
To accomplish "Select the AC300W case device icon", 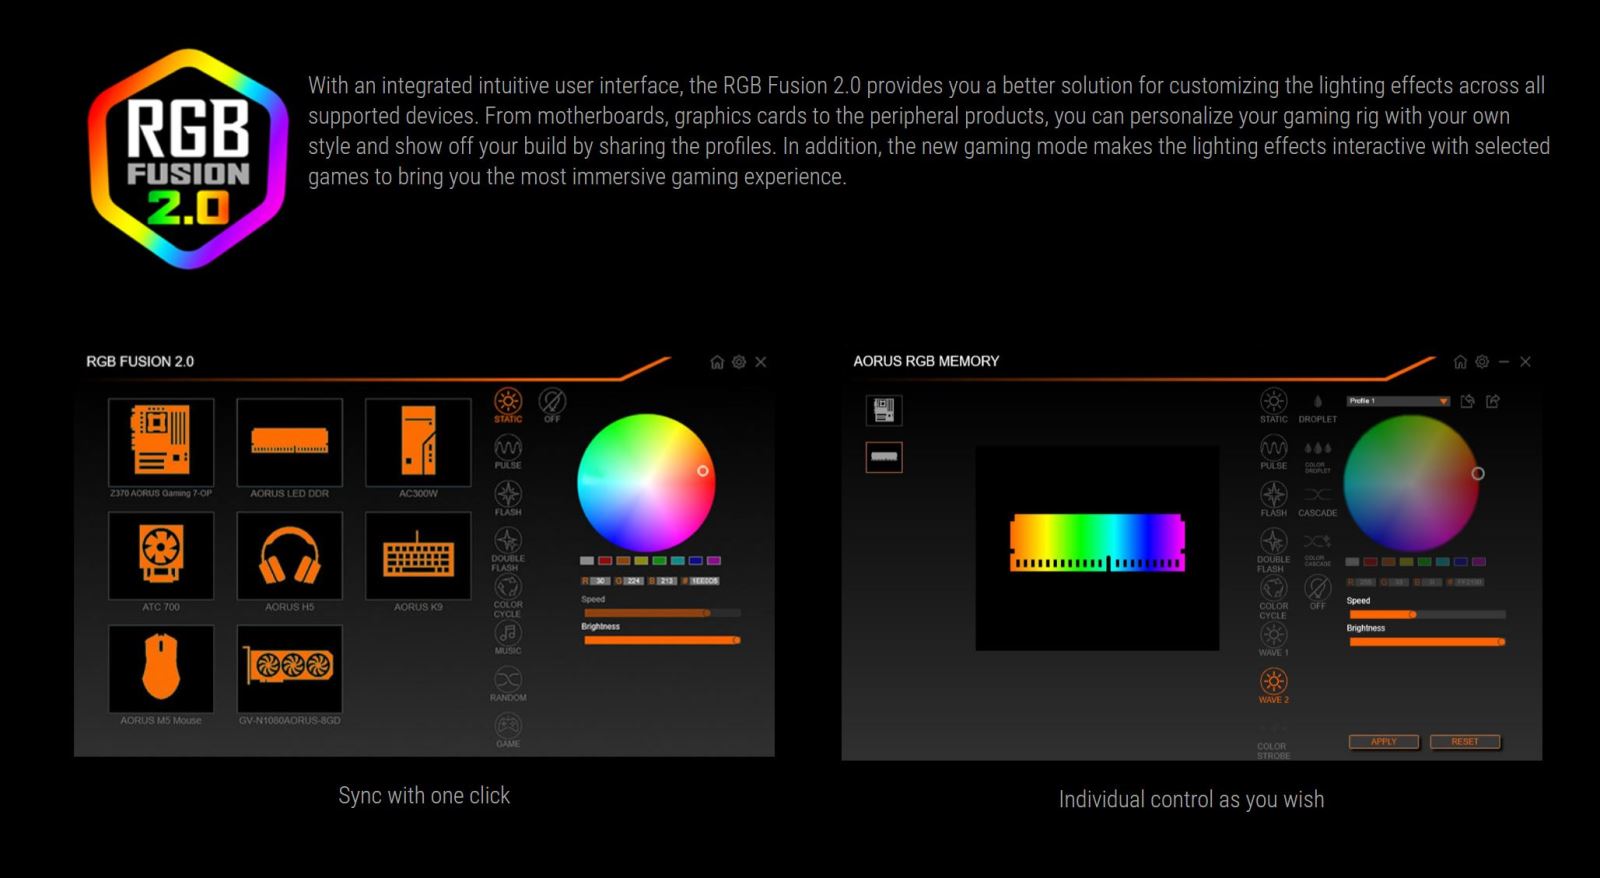I will (x=418, y=442).
